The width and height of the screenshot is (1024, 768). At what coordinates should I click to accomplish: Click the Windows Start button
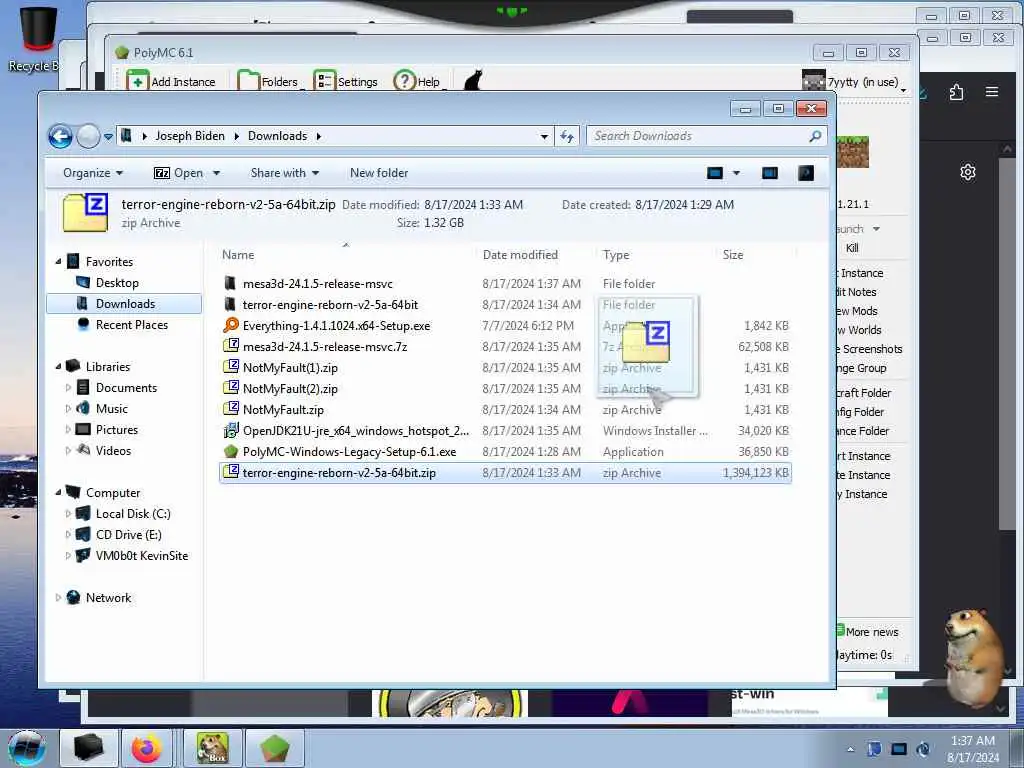click(27, 748)
